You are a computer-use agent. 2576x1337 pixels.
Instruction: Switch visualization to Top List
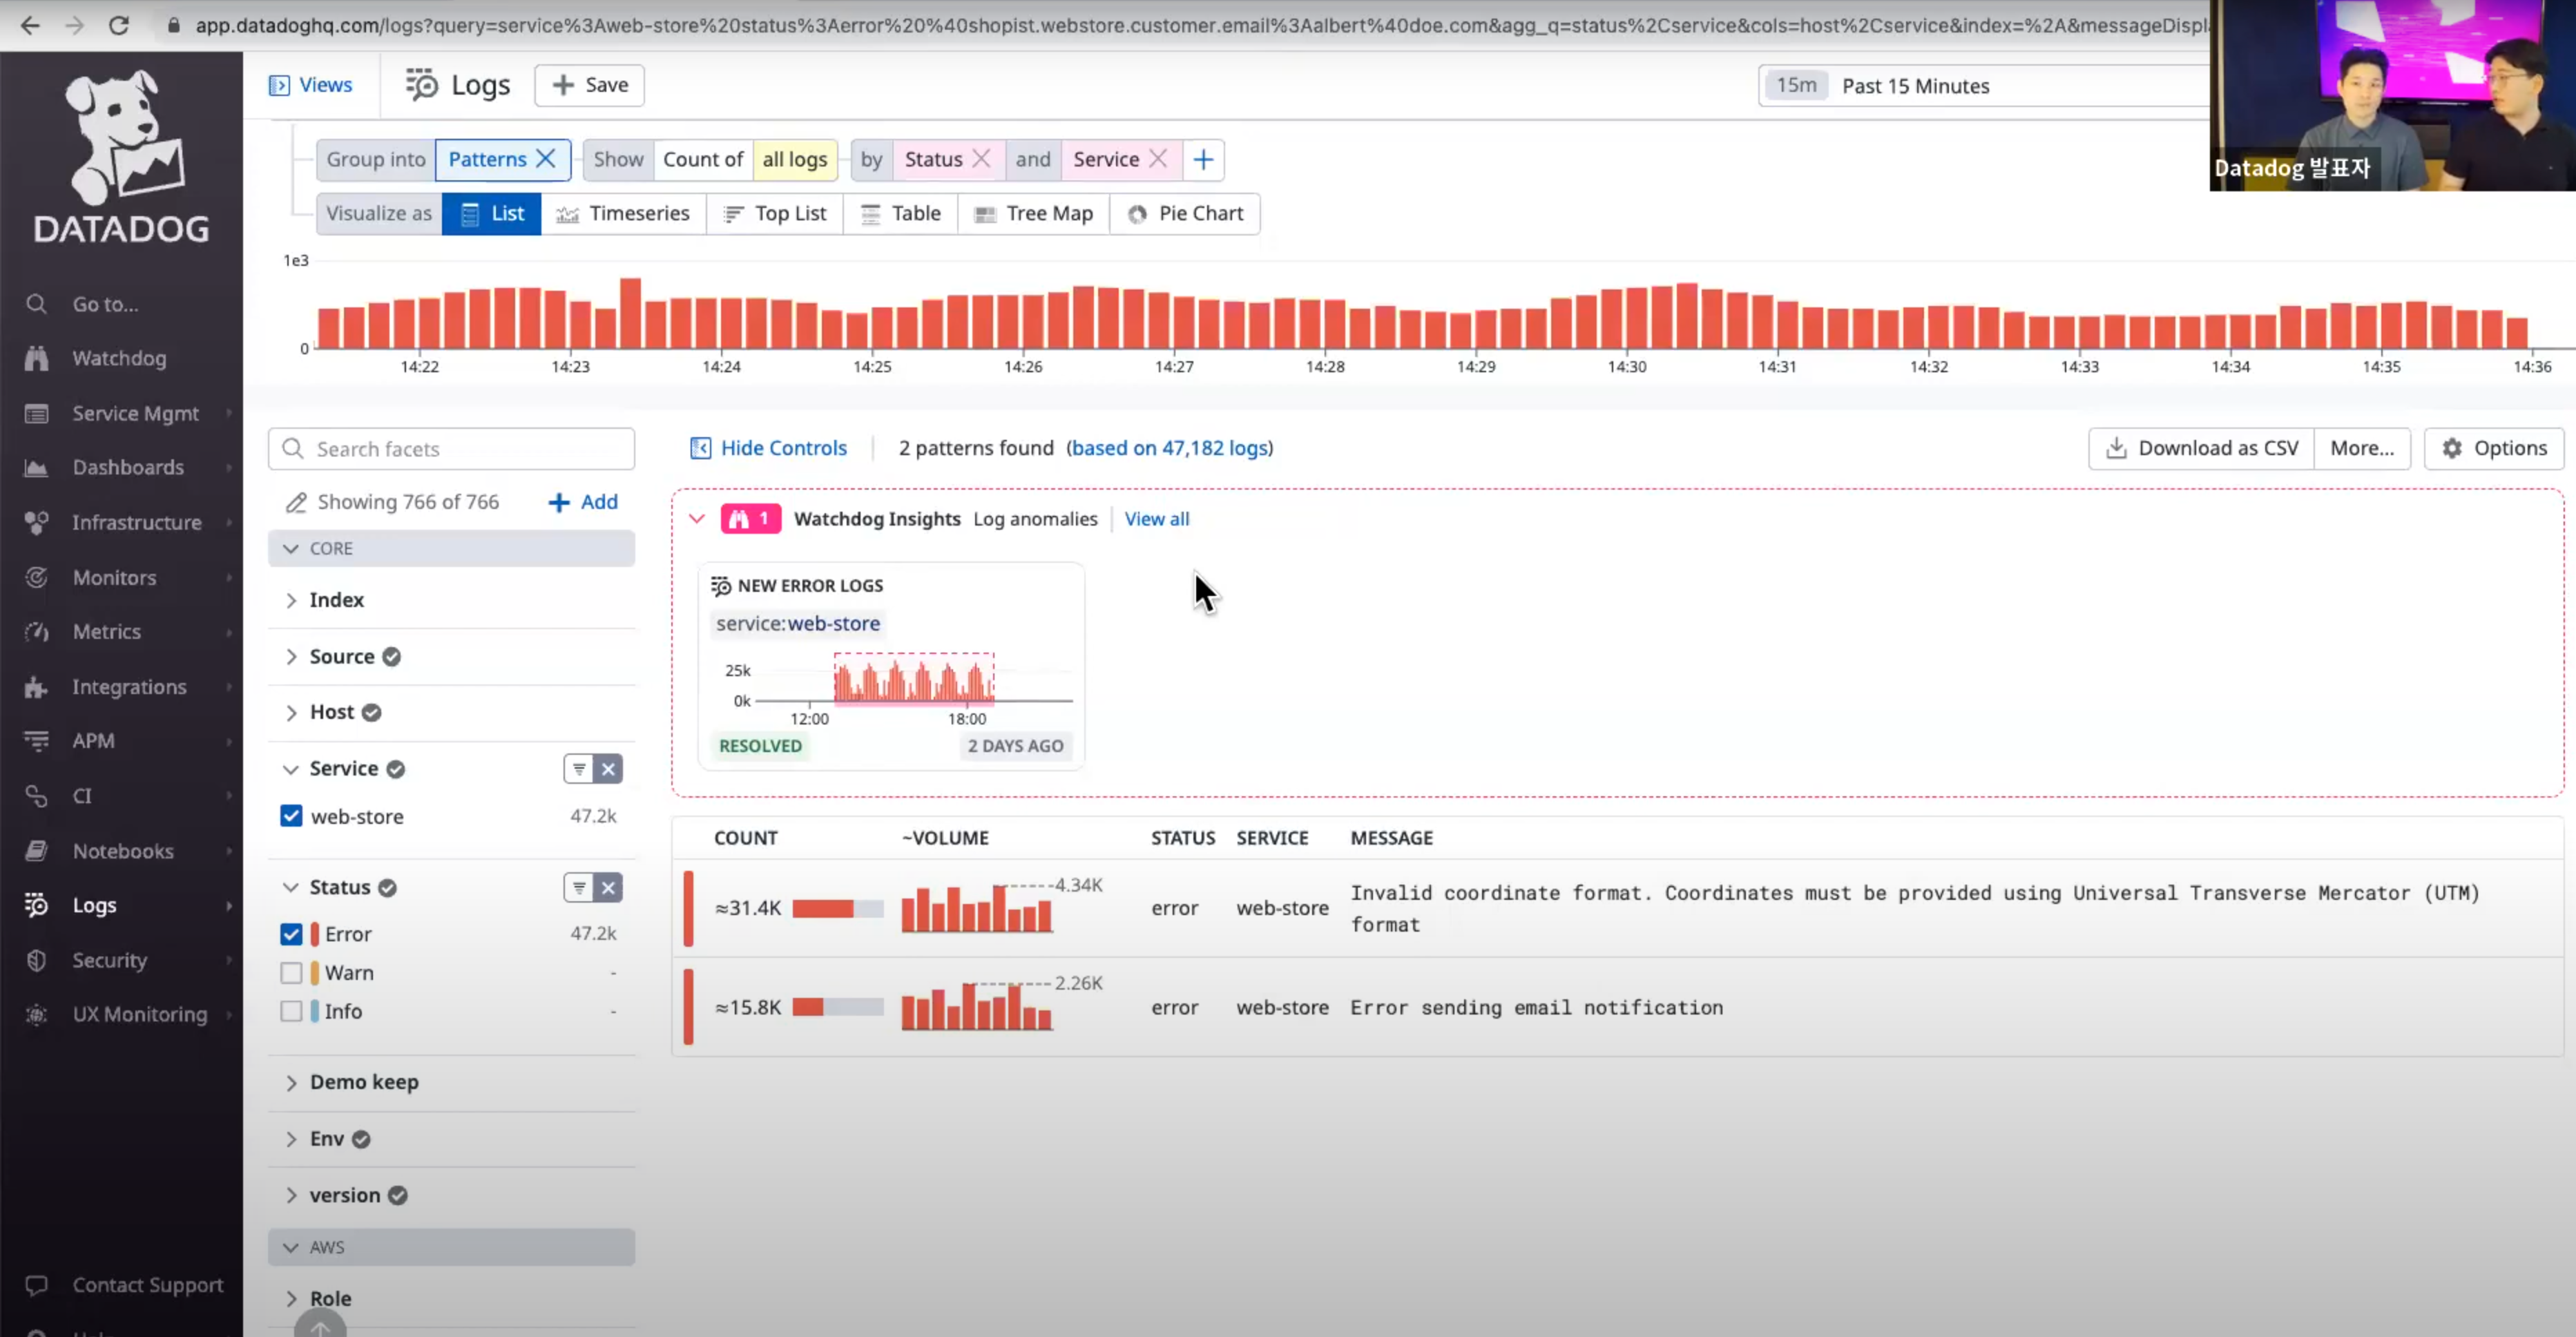pos(775,213)
